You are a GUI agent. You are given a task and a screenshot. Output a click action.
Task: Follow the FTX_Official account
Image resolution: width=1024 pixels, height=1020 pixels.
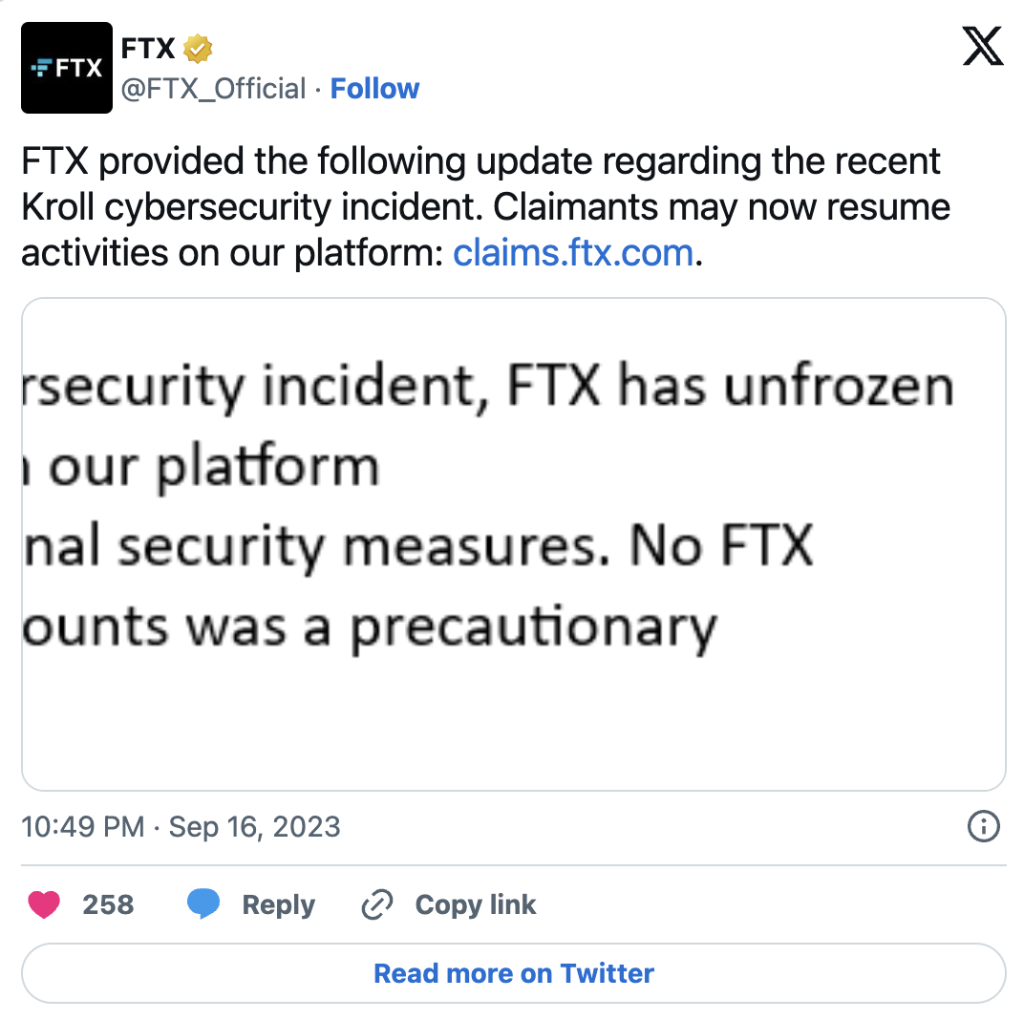(375, 89)
